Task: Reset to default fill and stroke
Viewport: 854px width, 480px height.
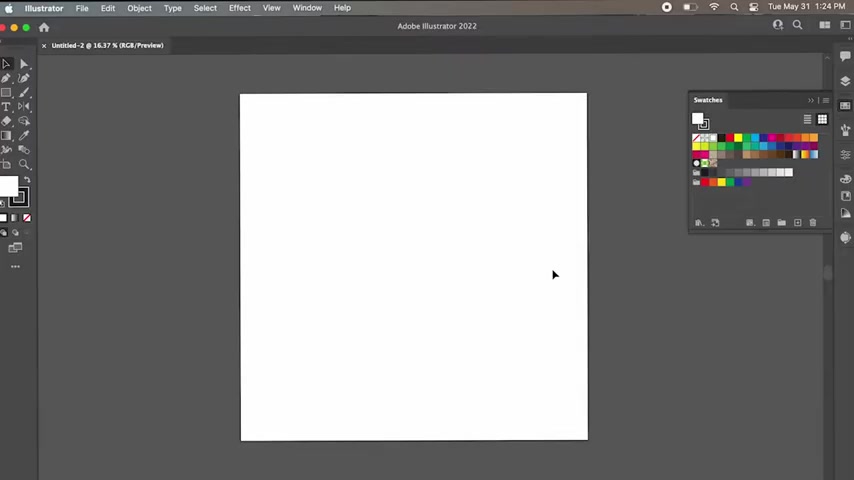Action: pos(3,204)
